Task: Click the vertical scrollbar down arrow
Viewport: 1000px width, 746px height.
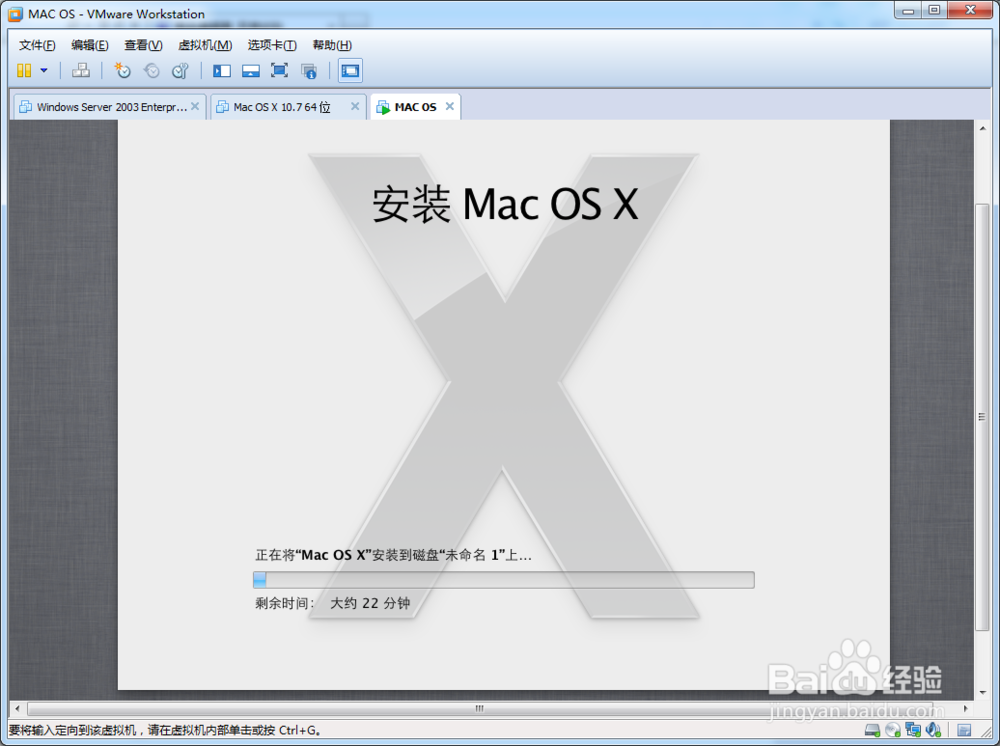Action: coord(982,692)
